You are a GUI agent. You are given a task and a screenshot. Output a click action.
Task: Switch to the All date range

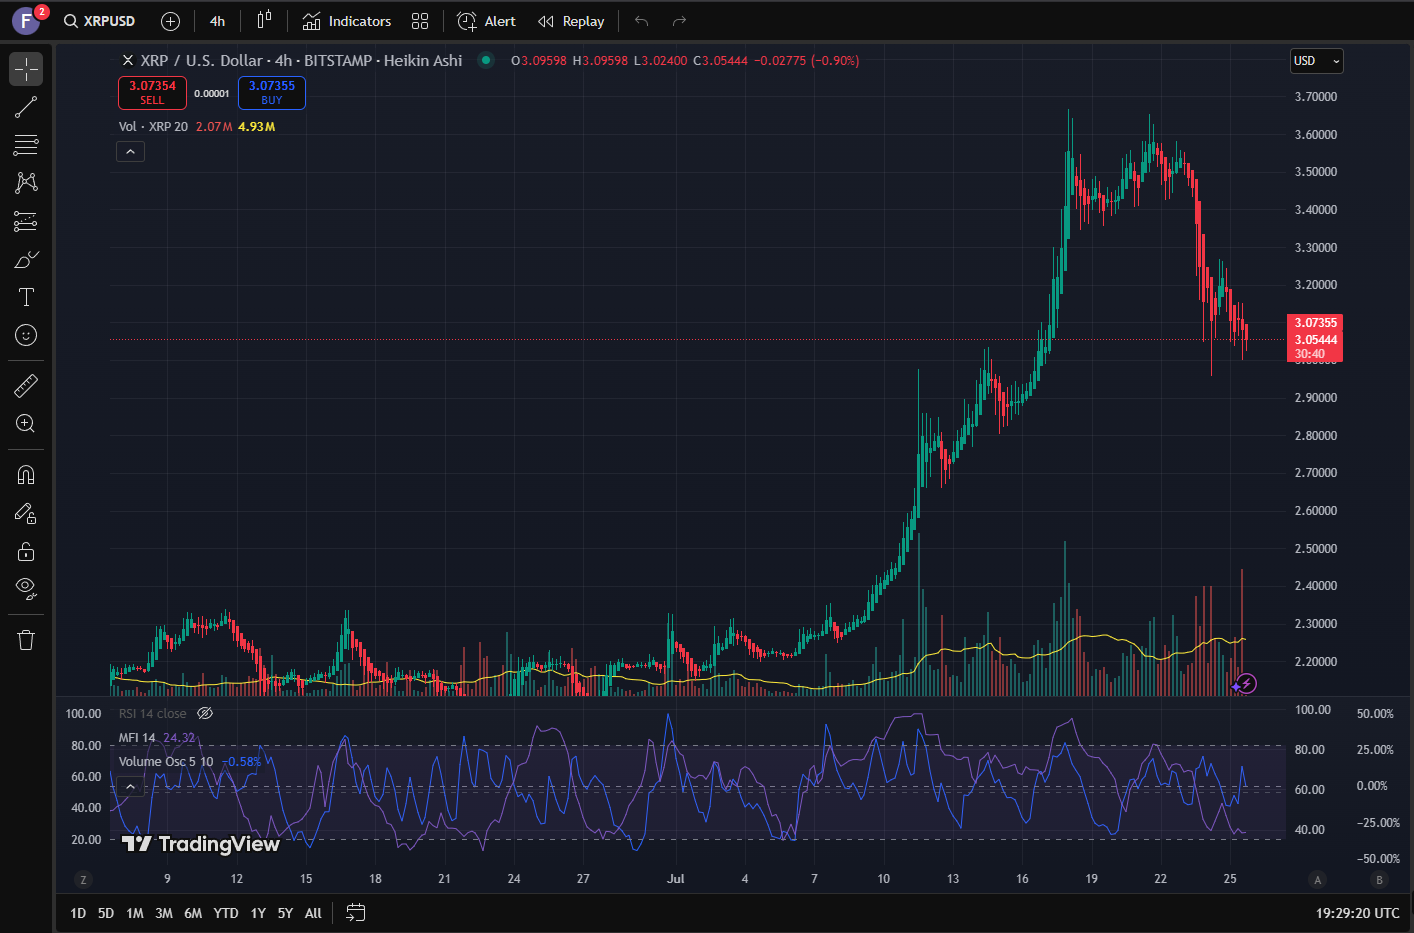coord(313,913)
